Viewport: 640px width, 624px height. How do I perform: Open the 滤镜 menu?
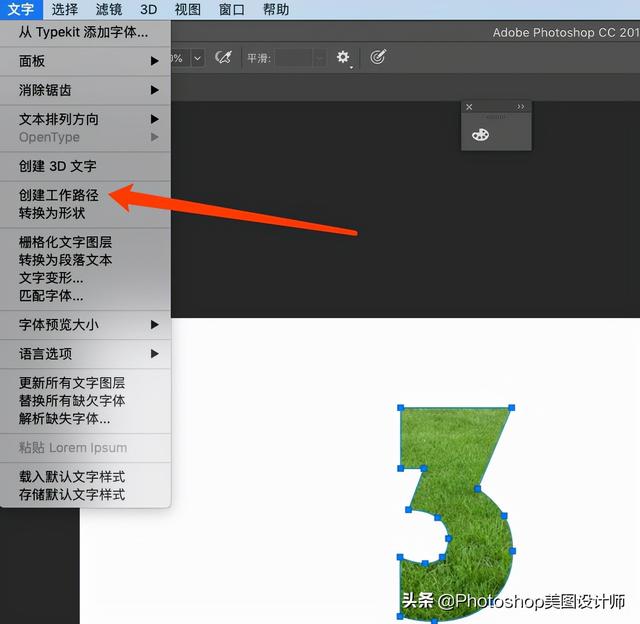point(109,9)
